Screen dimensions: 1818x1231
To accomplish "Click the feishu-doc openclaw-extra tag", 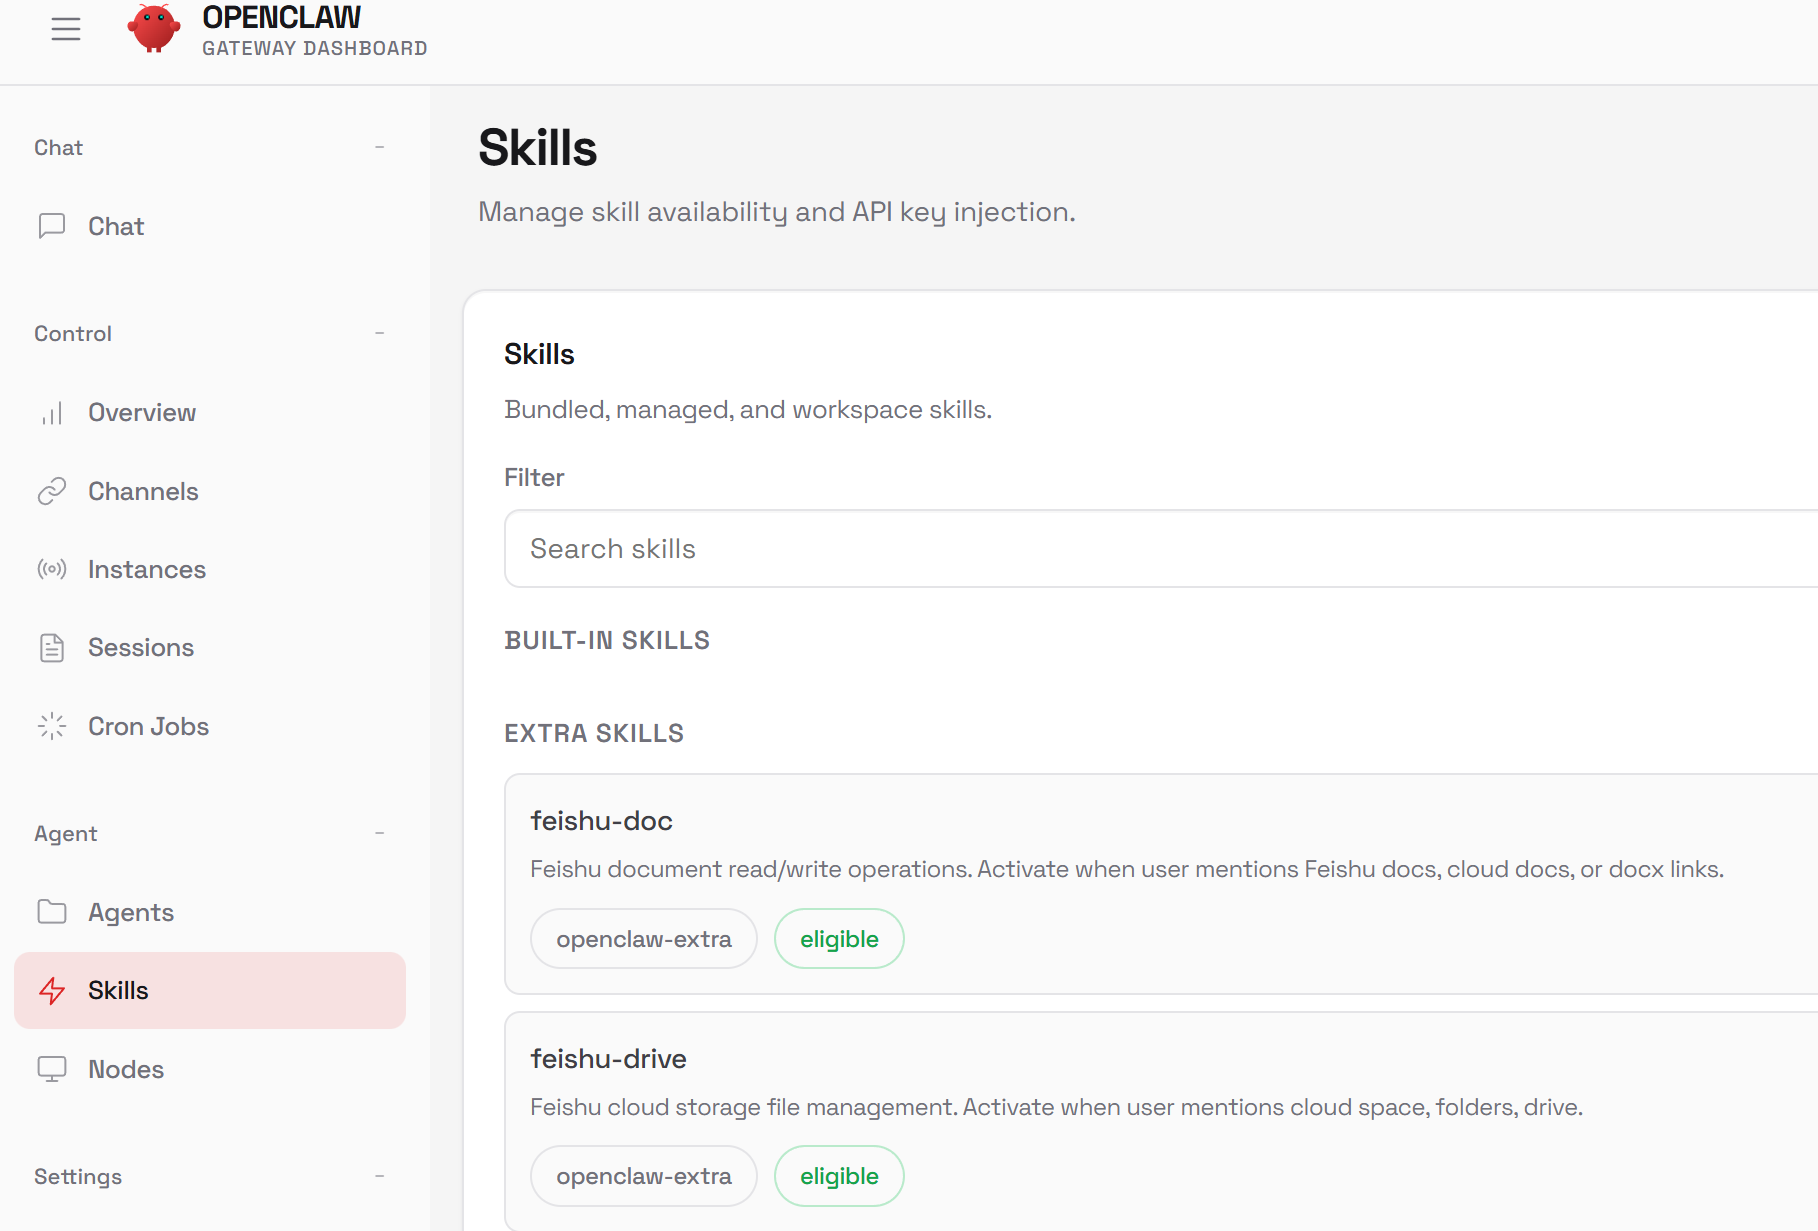I will (643, 939).
